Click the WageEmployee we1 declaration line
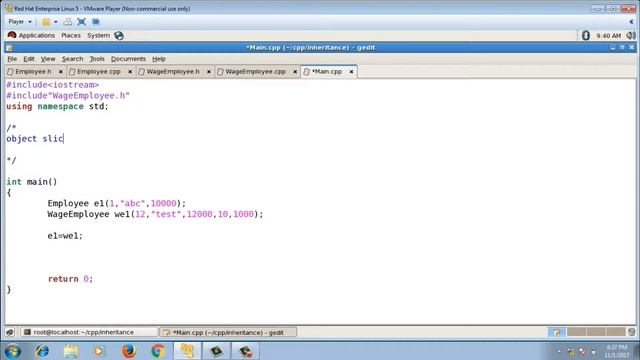This screenshot has width=640, height=360. point(156,214)
